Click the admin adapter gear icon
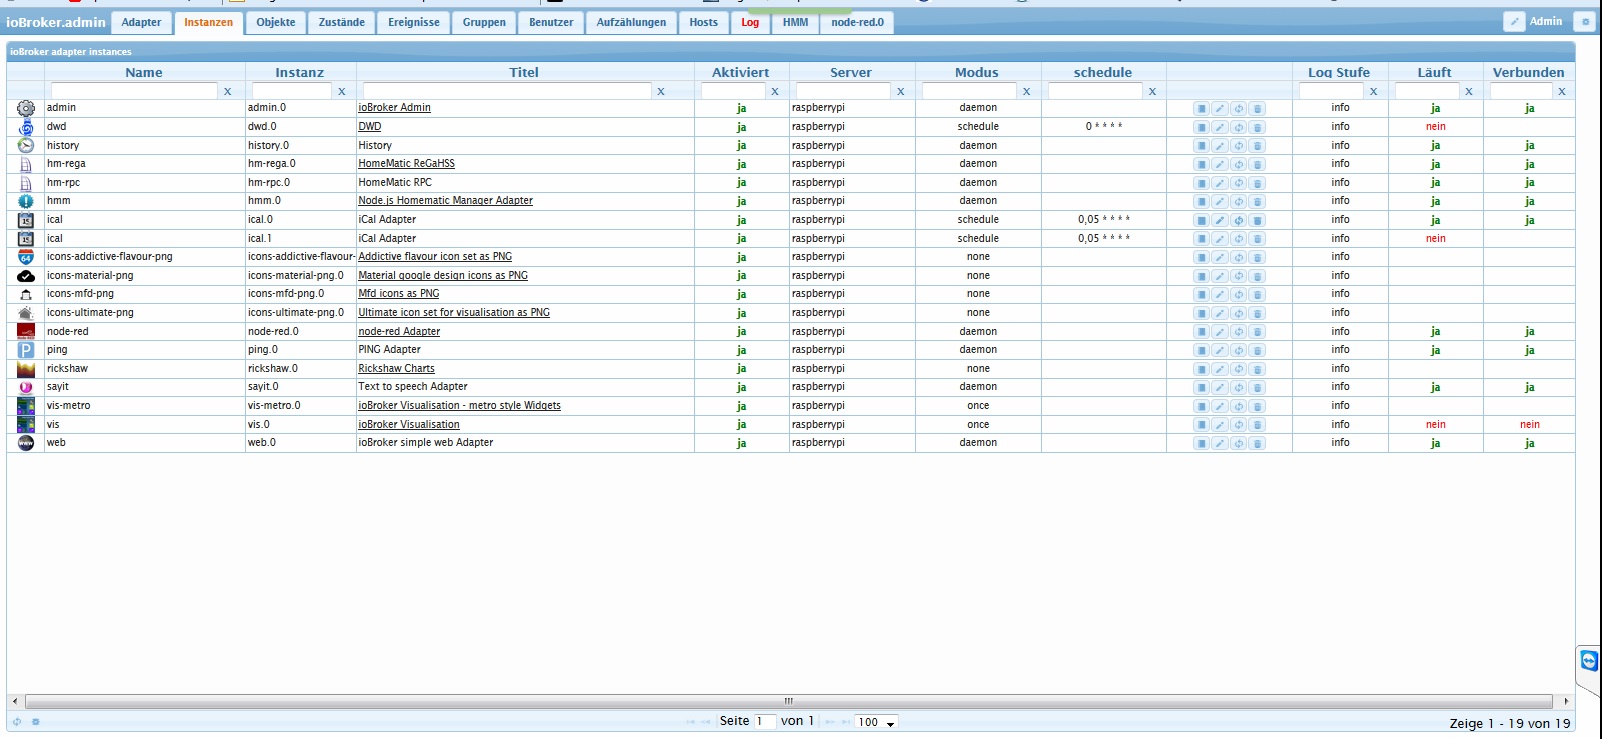The image size is (1602, 739). [26, 108]
